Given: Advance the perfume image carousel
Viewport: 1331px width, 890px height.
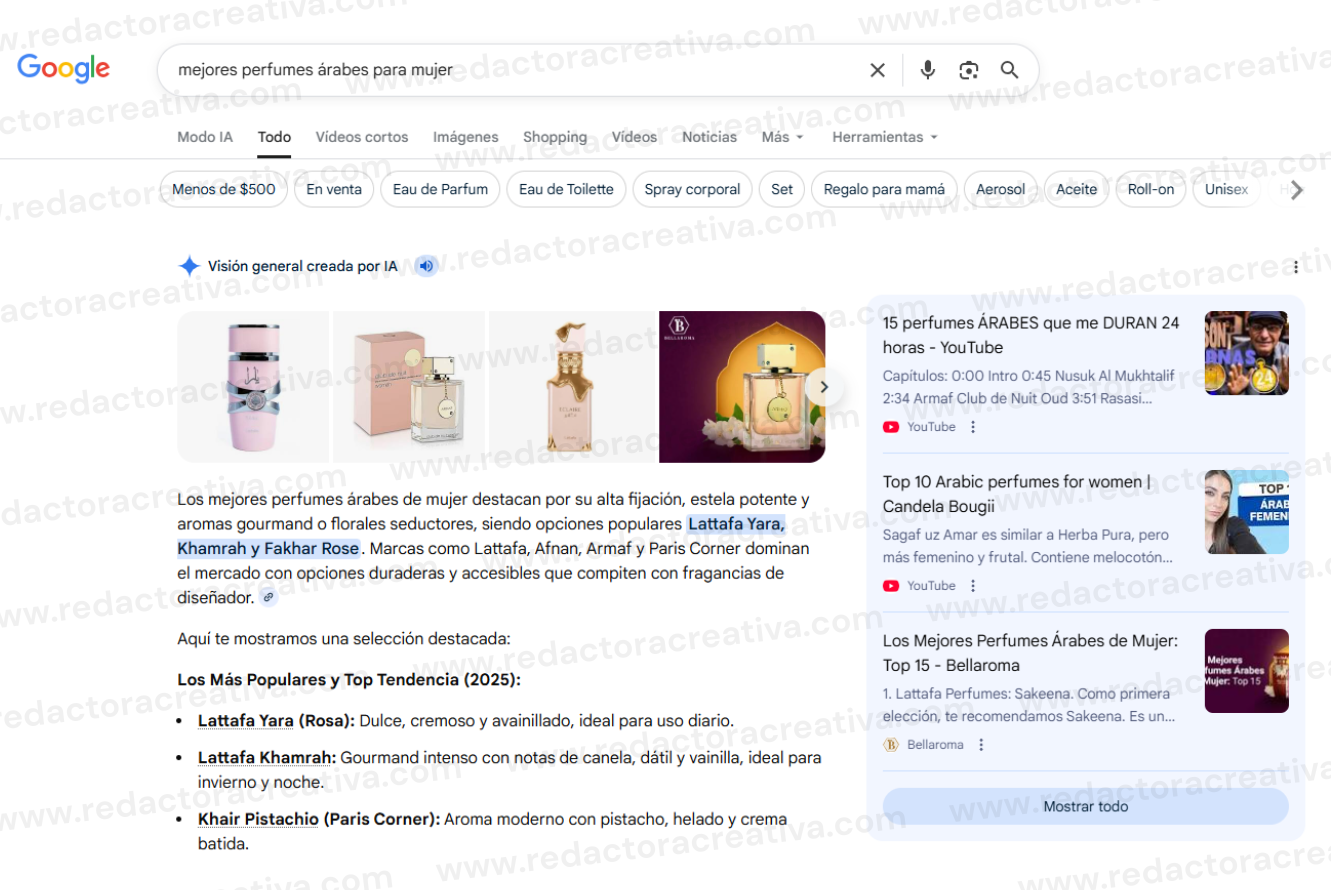Looking at the screenshot, I should click(x=824, y=387).
